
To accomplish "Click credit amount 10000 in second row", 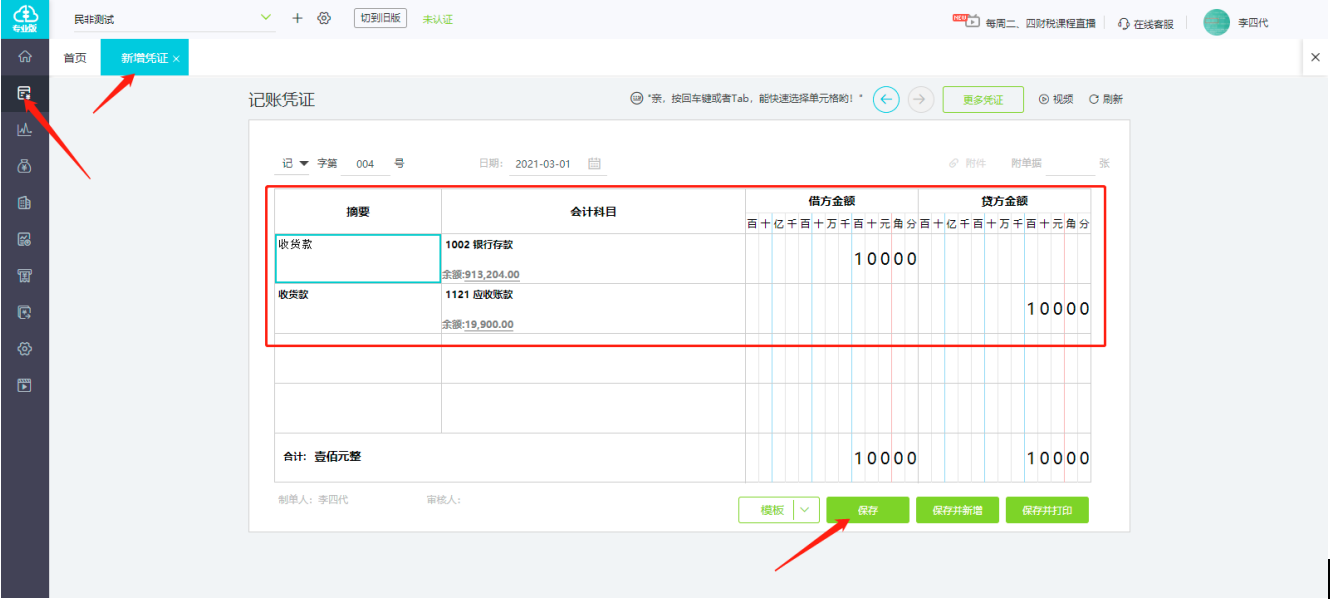I will [1058, 309].
